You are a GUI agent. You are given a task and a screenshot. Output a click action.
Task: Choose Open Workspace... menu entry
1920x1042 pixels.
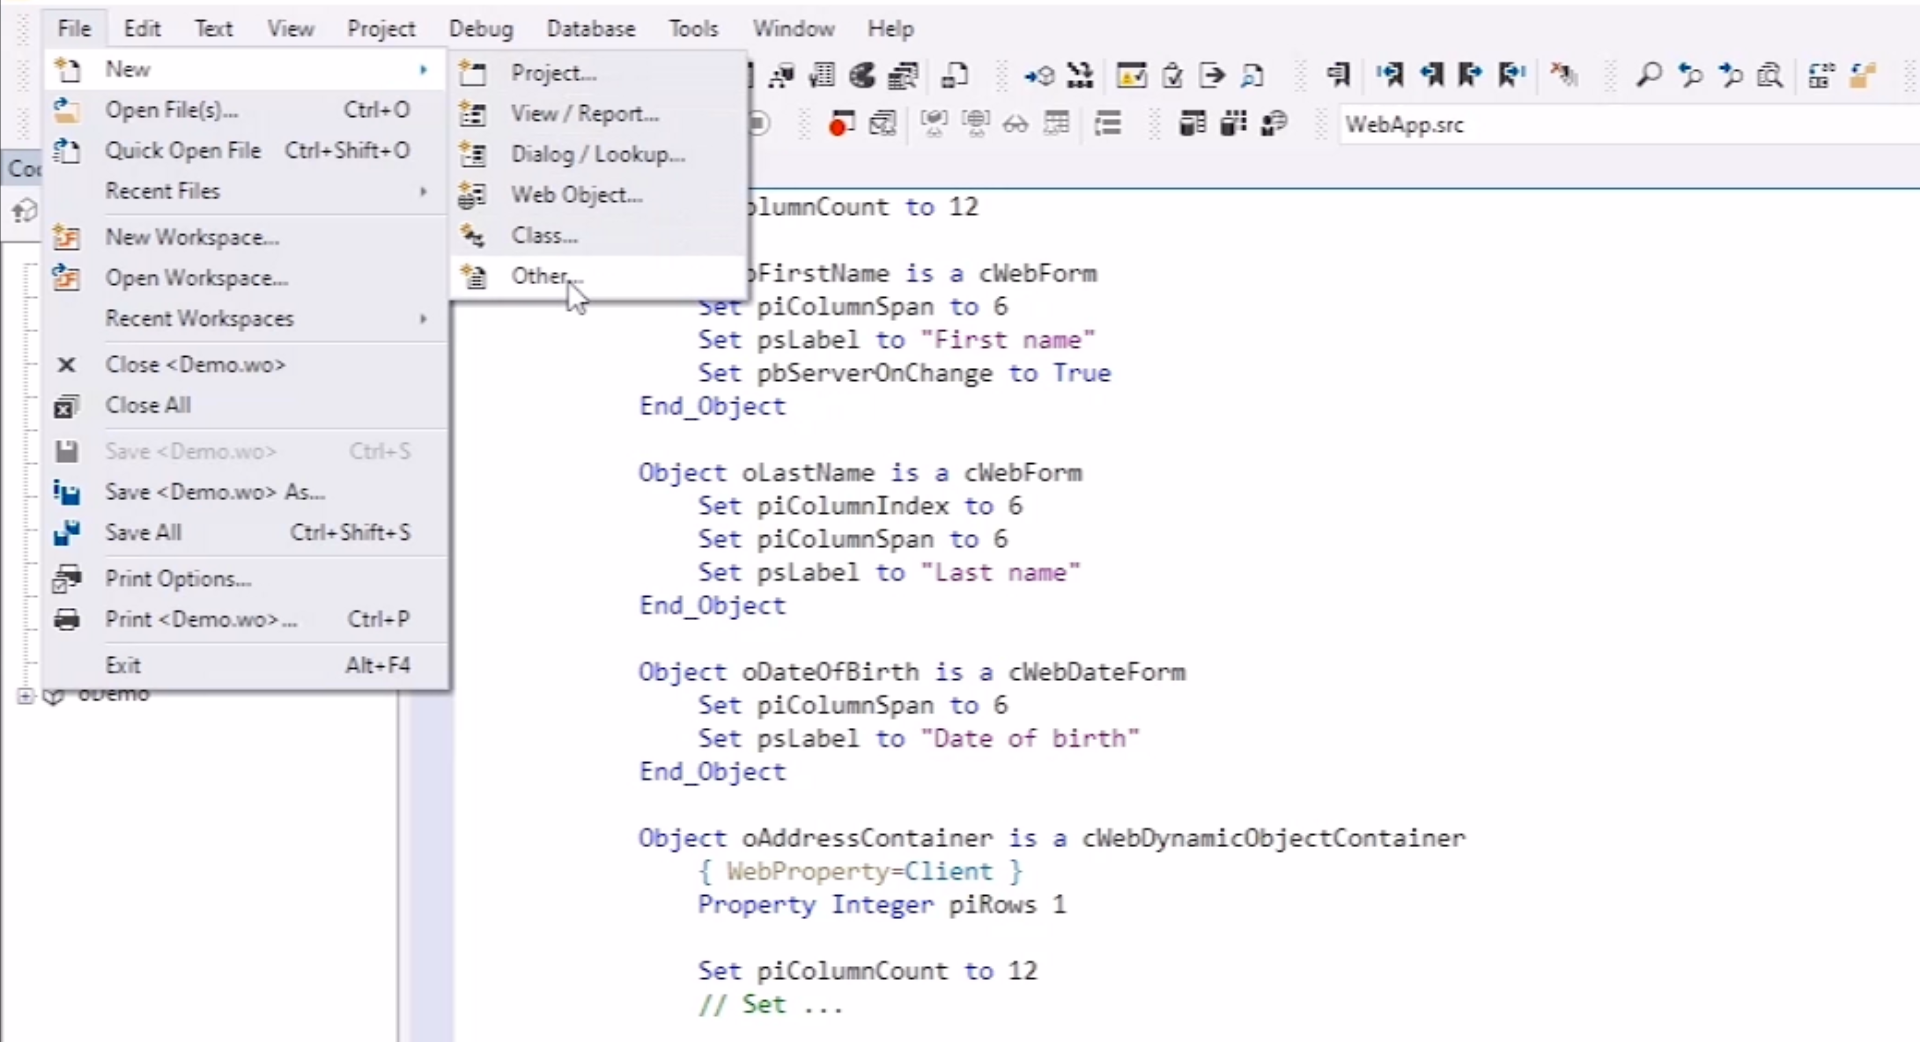coord(196,278)
